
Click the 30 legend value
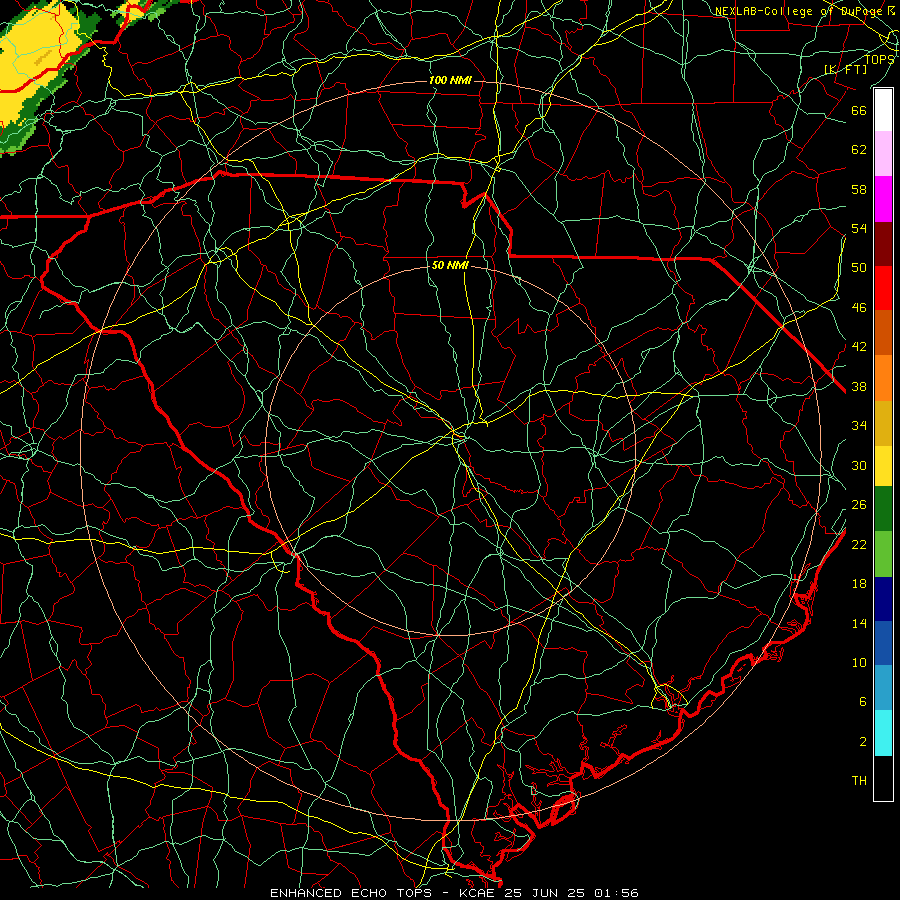click(859, 465)
